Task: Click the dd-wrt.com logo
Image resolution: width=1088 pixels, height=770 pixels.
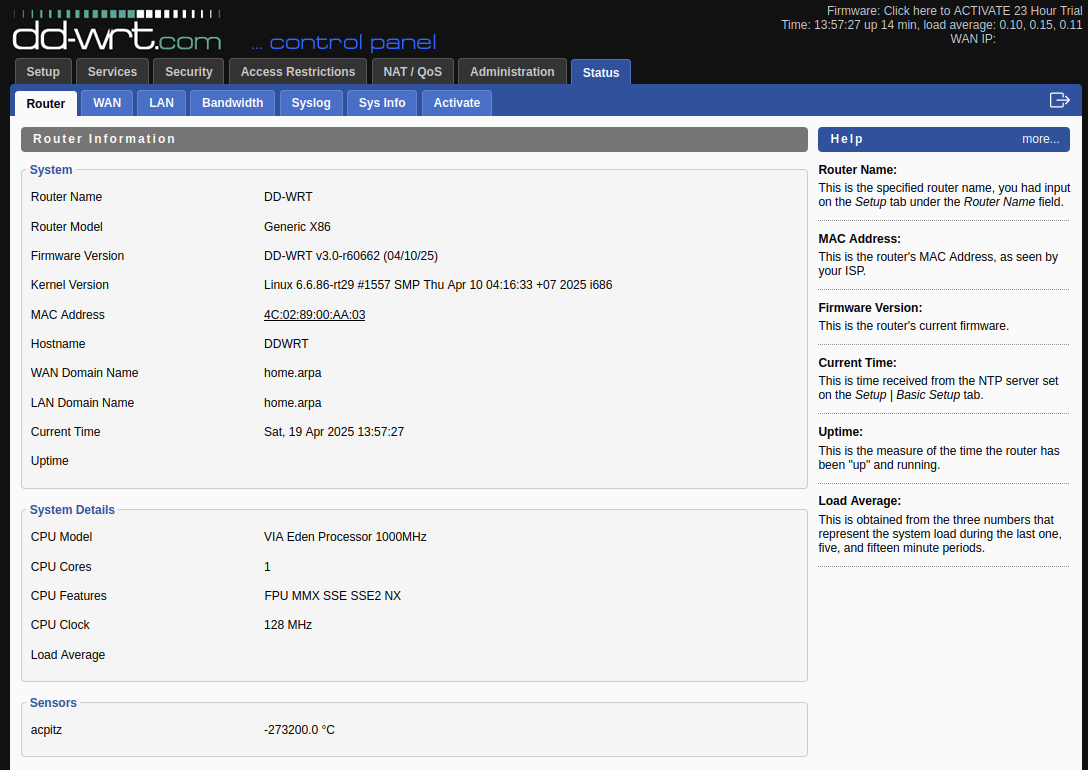Action: coord(117,31)
